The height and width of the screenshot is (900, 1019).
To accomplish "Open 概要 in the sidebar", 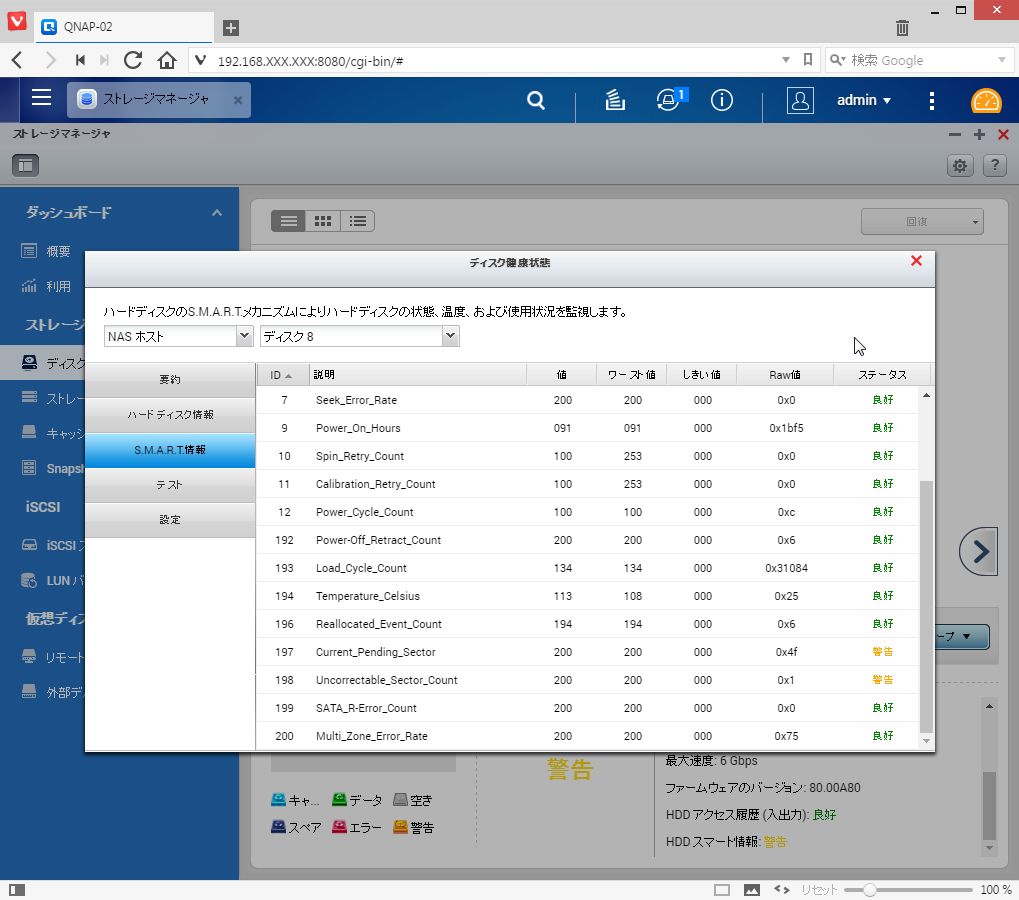I will [x=58, y=251].
